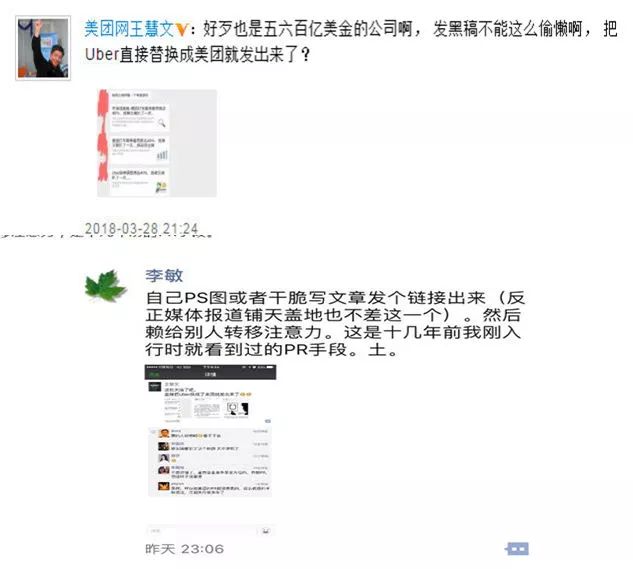The image size is (633, 569).
Task: Click the colorful icon in the third article card
Action: (161, 187)
